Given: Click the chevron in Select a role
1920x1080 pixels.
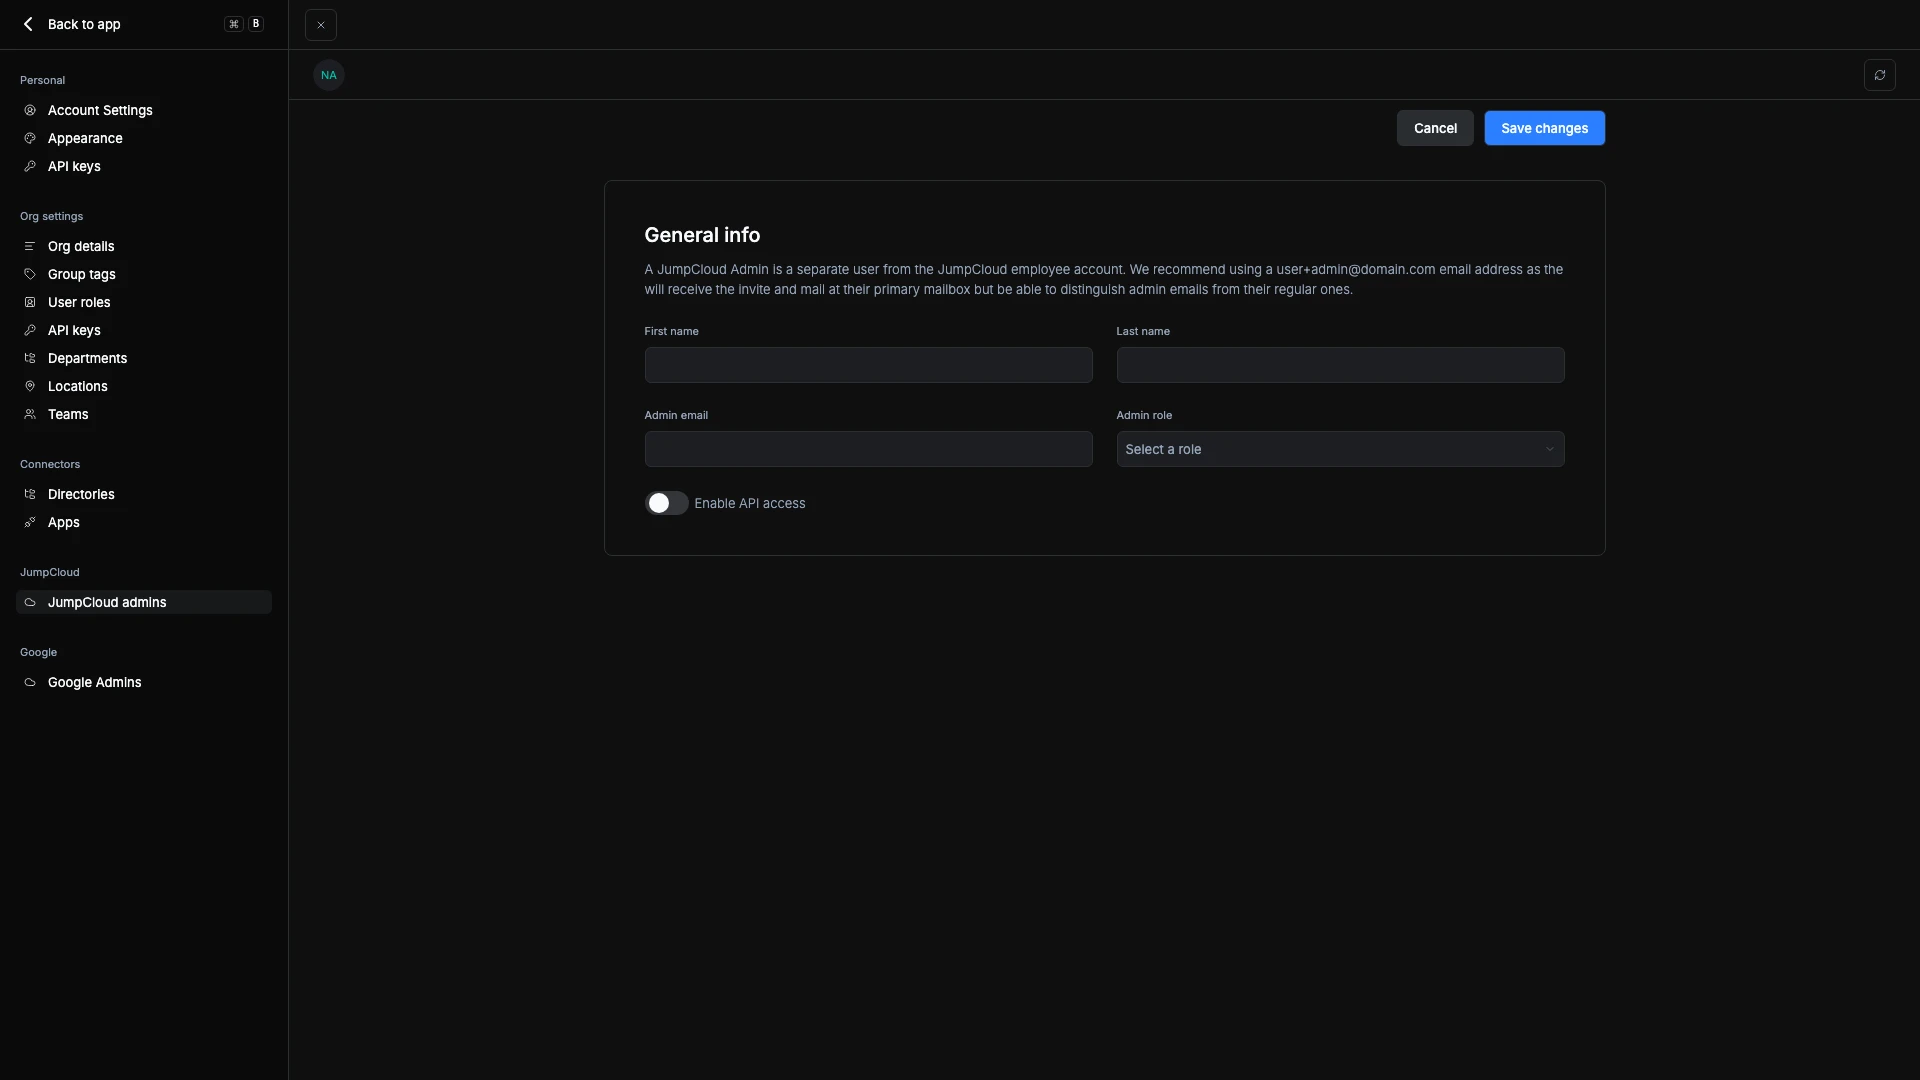Looking at the screenshot, I should tap(1549, 449).
